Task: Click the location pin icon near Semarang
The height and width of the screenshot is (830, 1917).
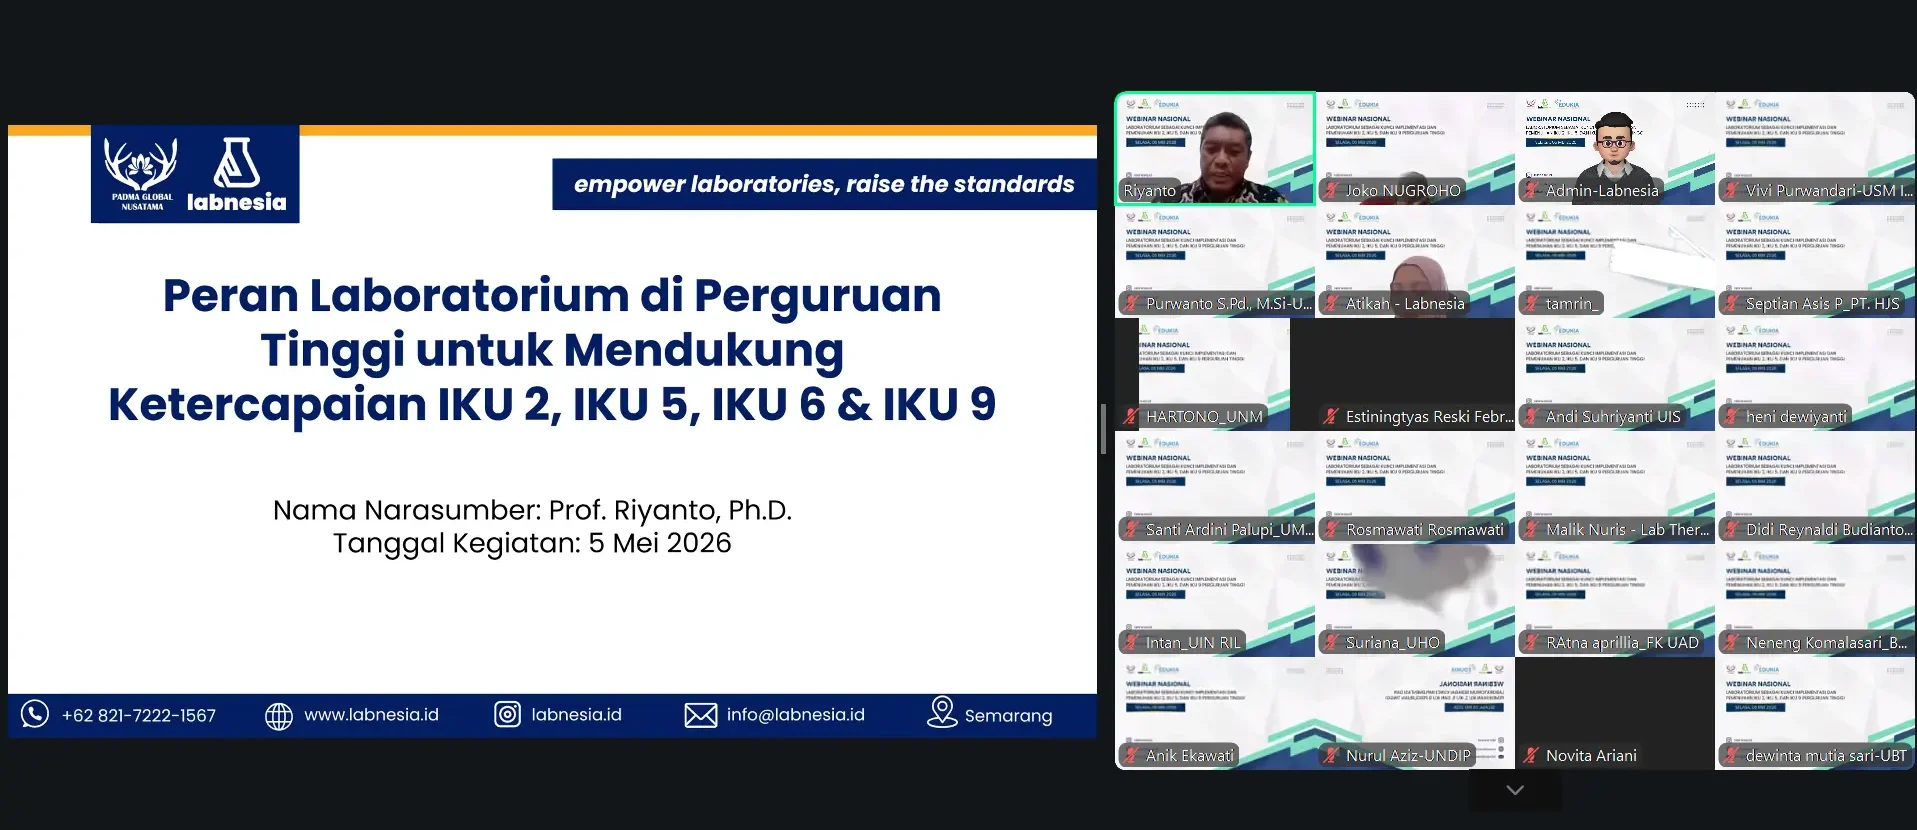Action: 942,712
